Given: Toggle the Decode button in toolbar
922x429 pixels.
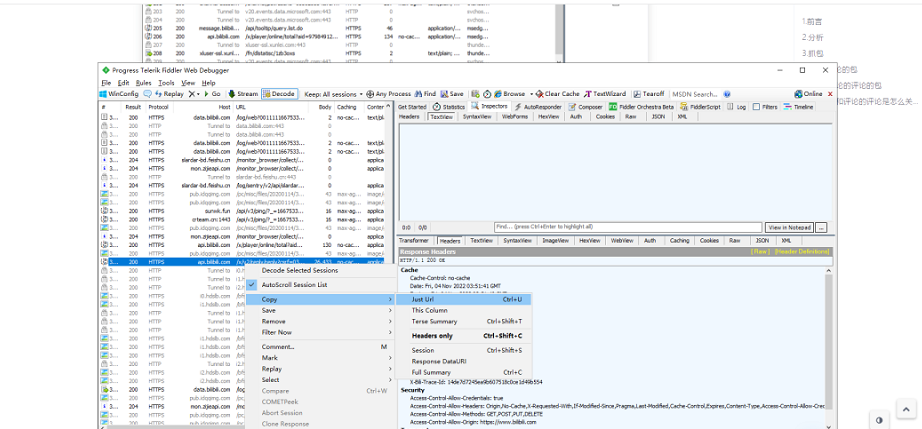Looking at the screenshot, I should point(279,94).
